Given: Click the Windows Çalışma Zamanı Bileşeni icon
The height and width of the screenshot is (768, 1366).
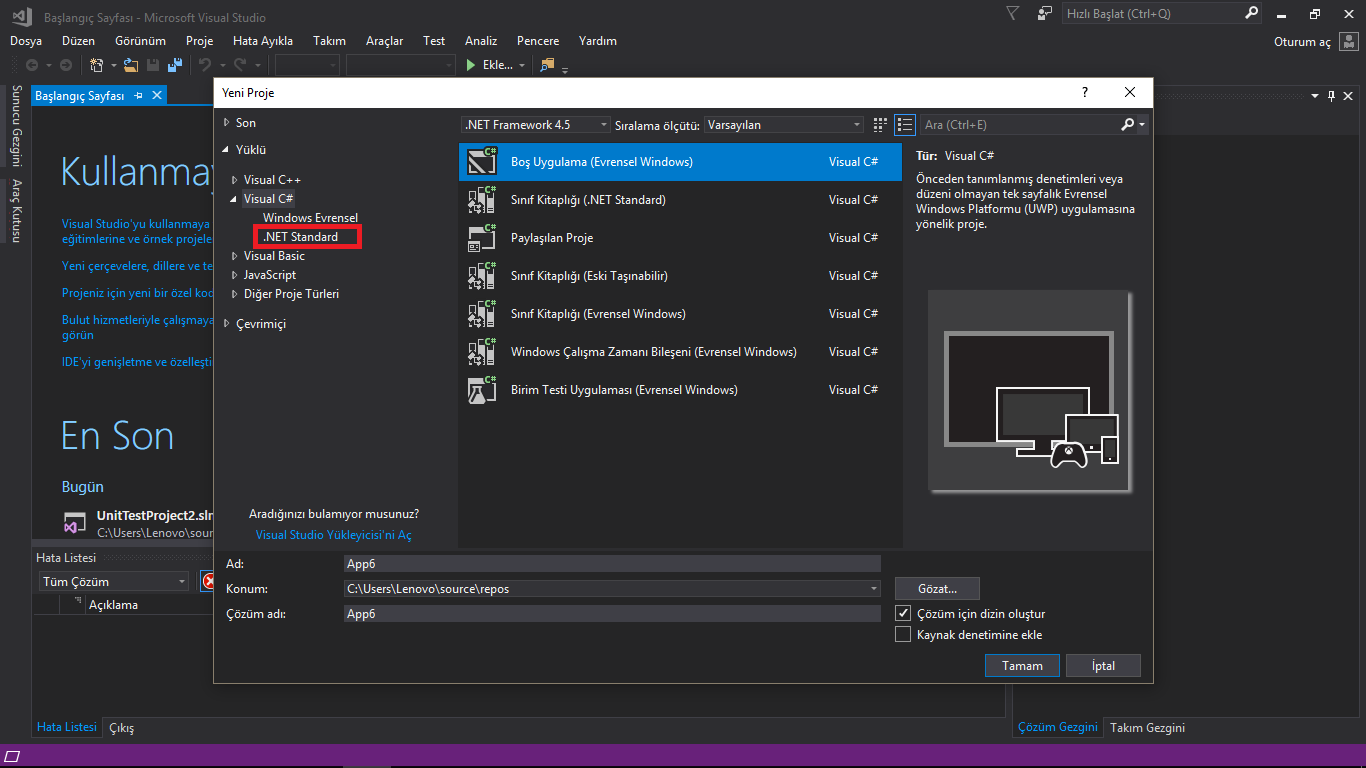Looking at the screenshot, I should pos(482,351).
